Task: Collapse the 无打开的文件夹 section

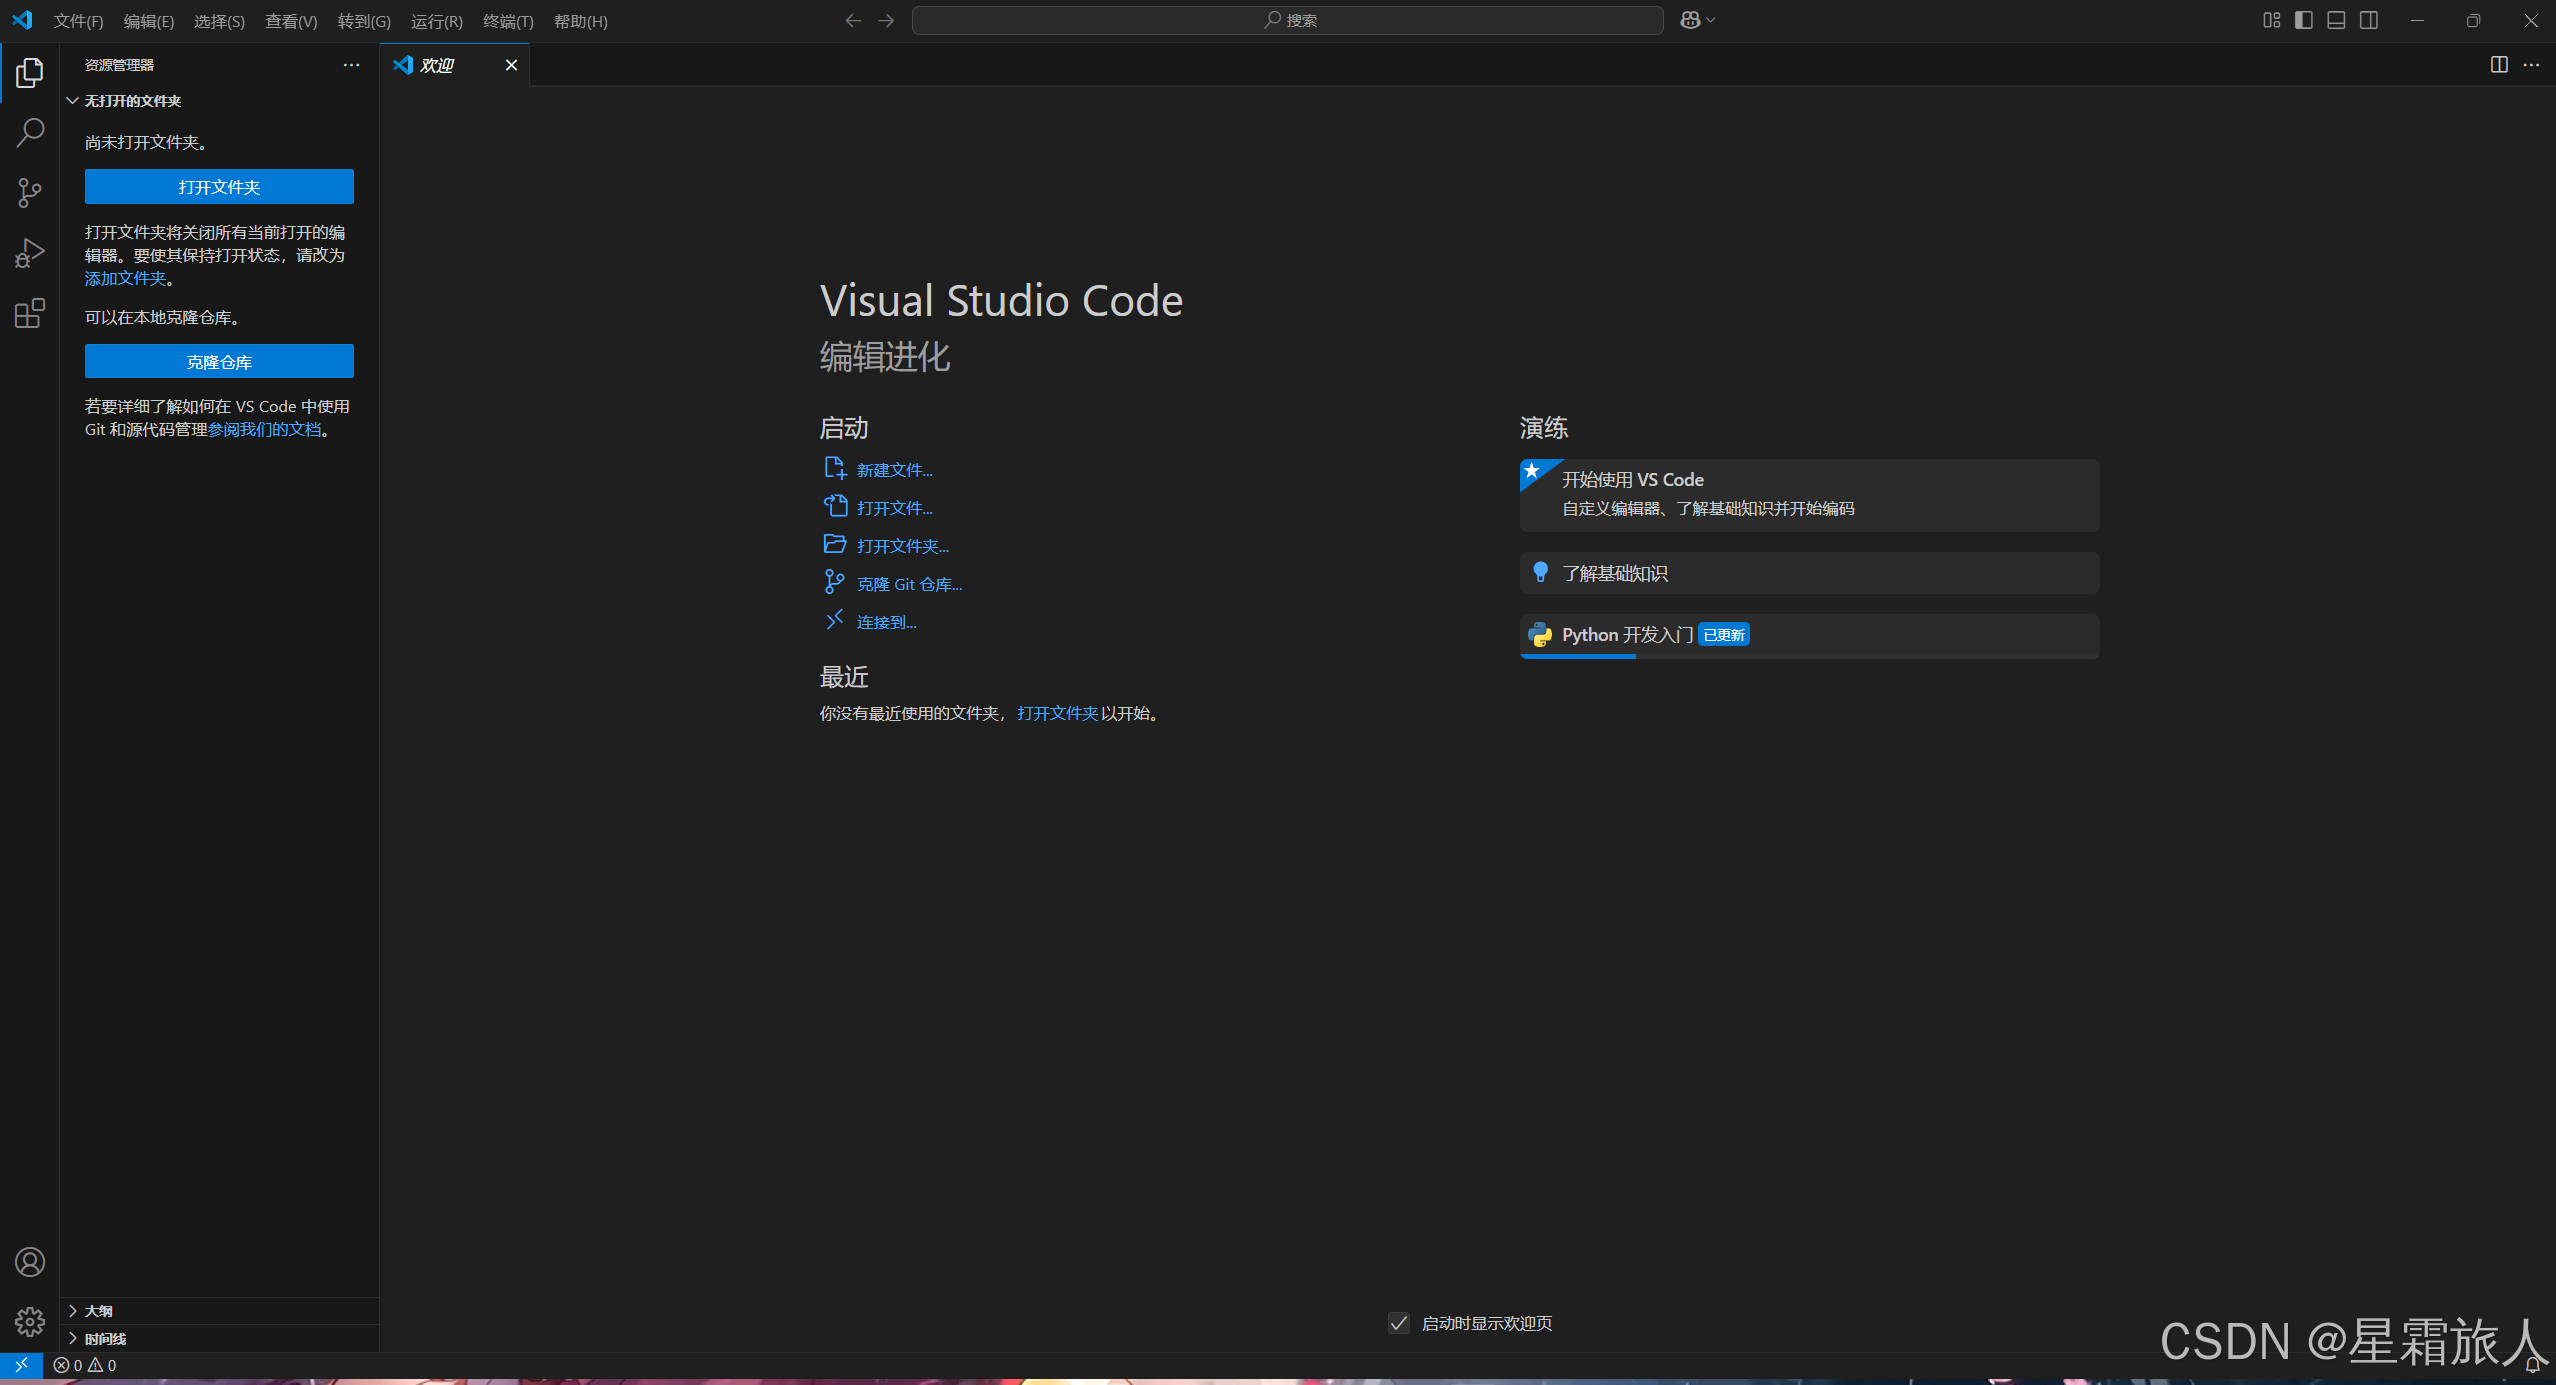Action: click(x=132, y=101)
